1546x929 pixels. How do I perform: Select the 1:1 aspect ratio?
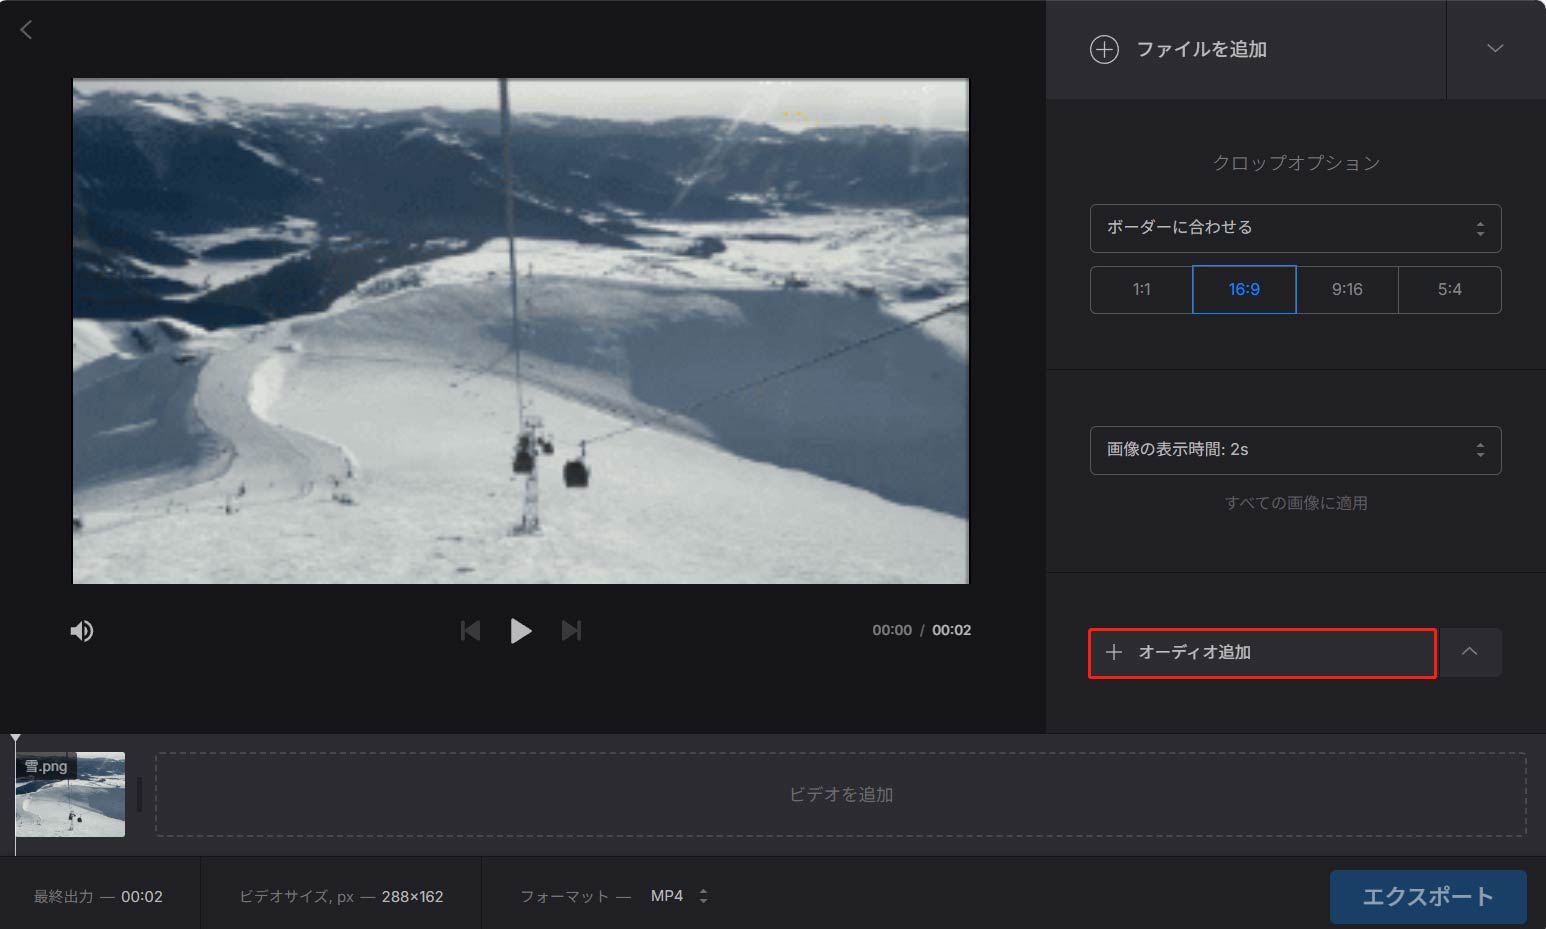point(1140,289)
